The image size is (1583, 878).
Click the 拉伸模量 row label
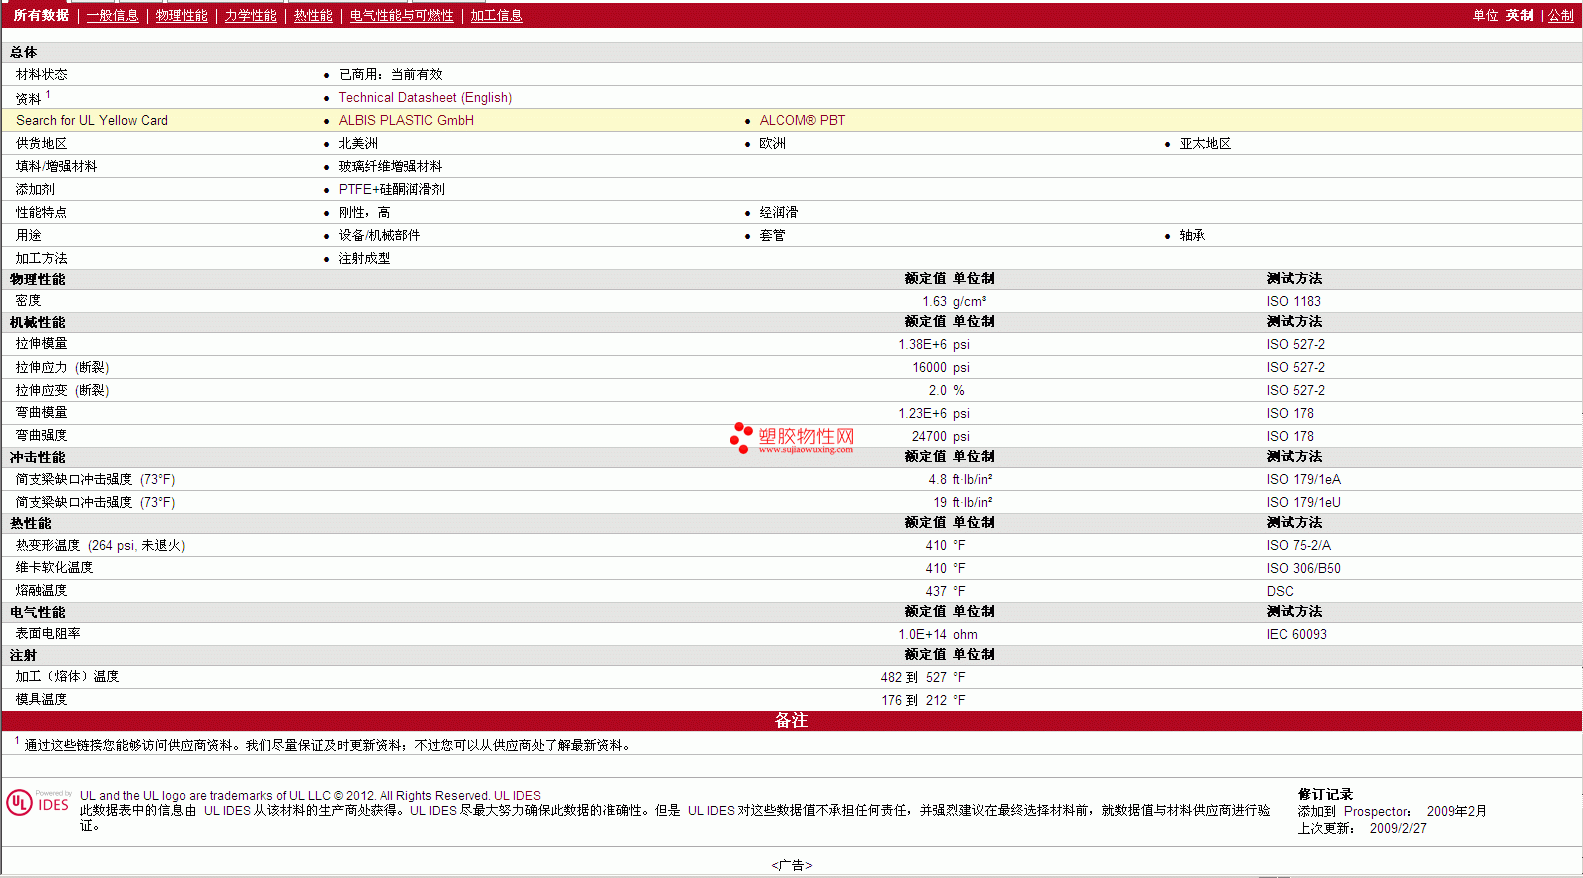pyautogui.click(x=41, y=344)
